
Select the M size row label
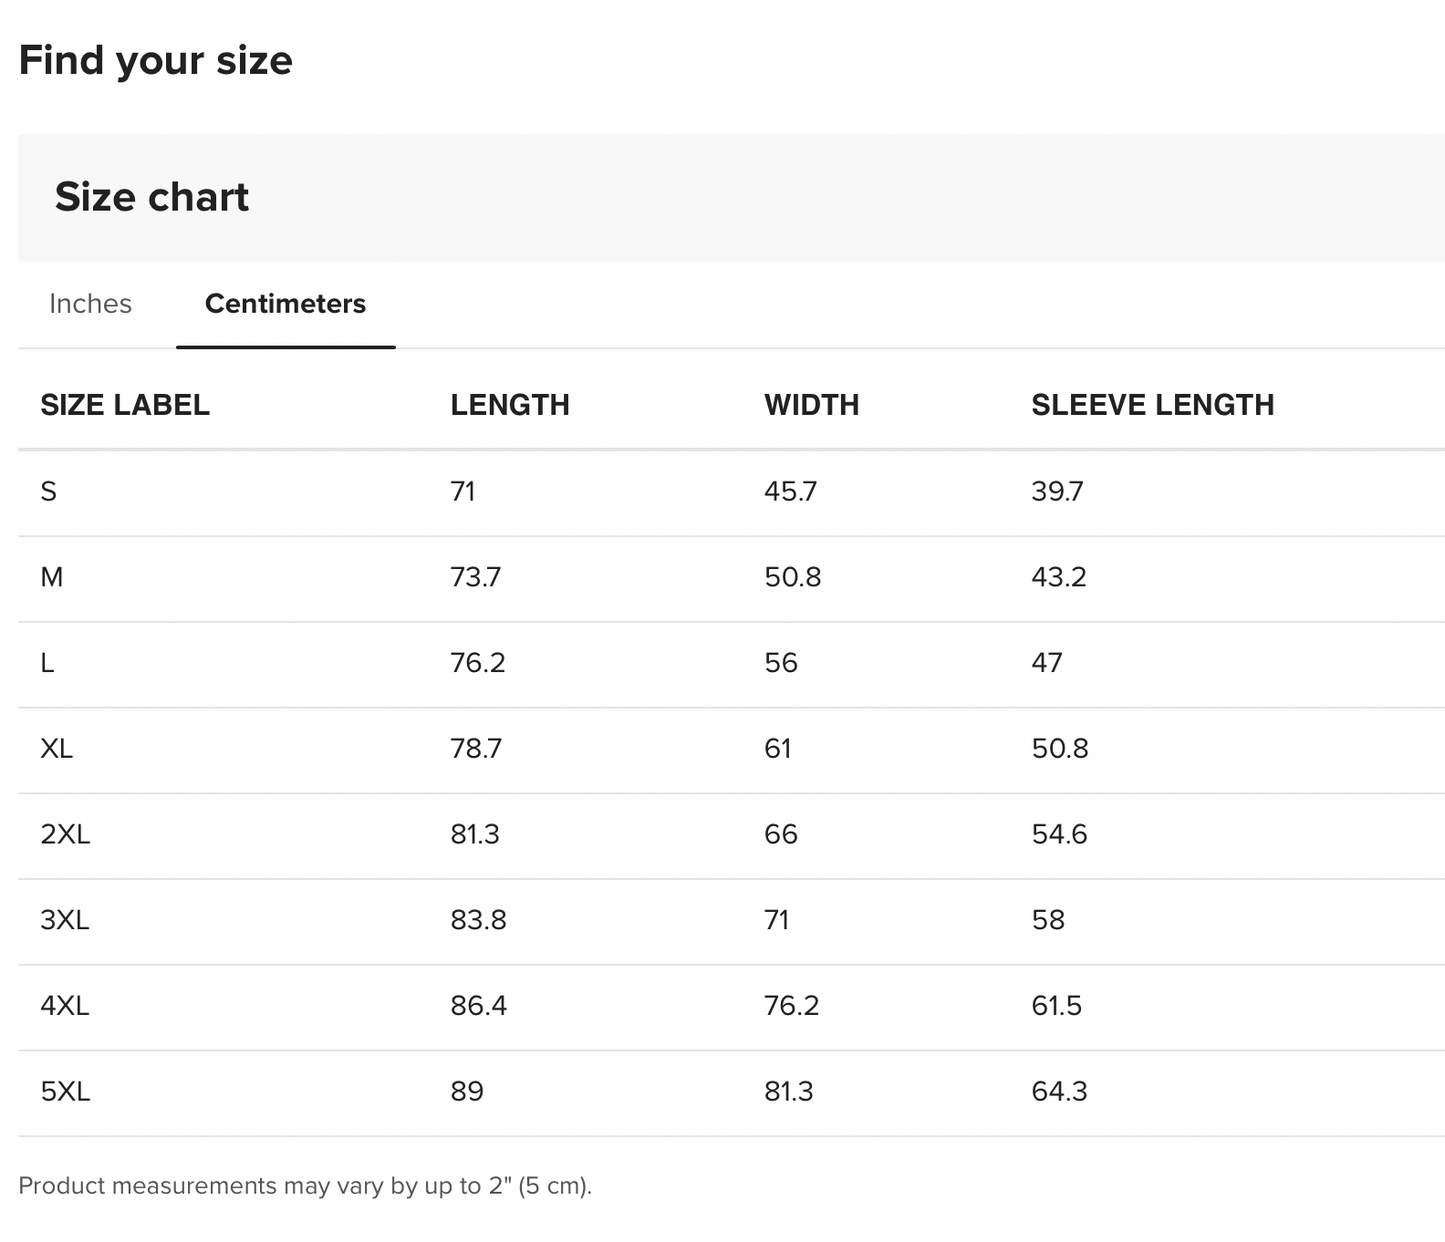click(52, 578)
